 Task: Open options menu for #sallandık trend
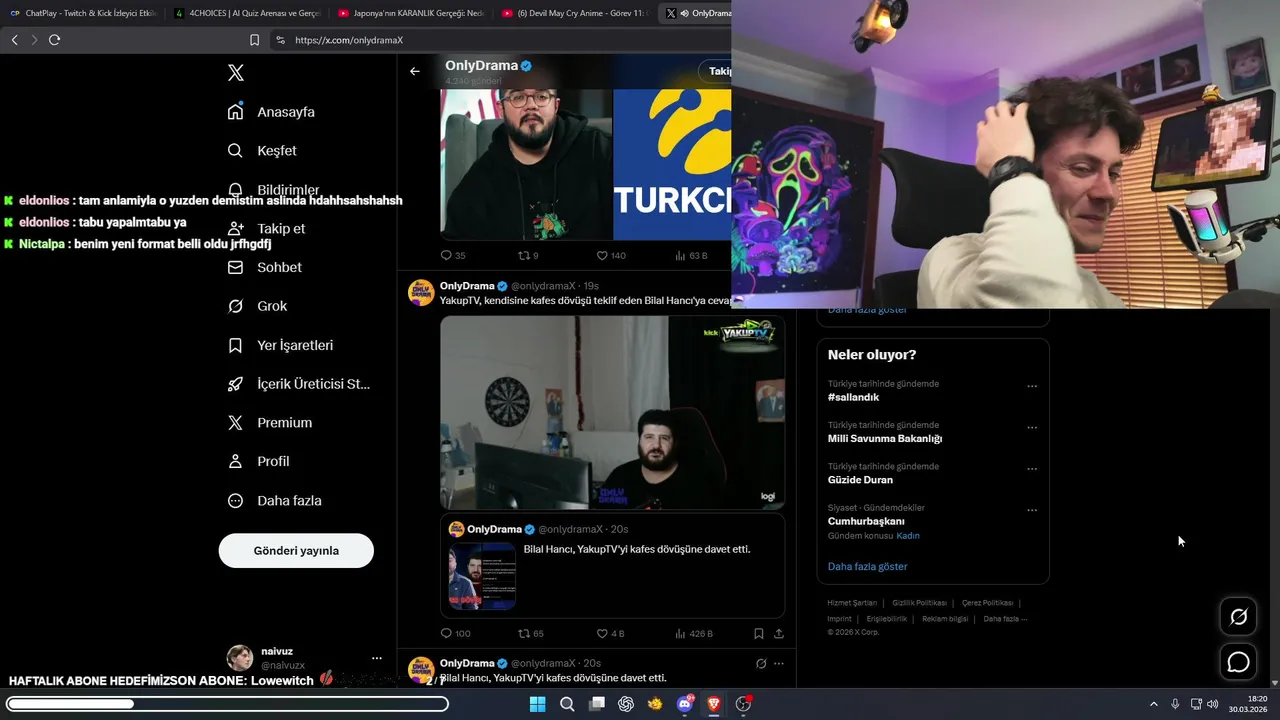[1032, 386]
